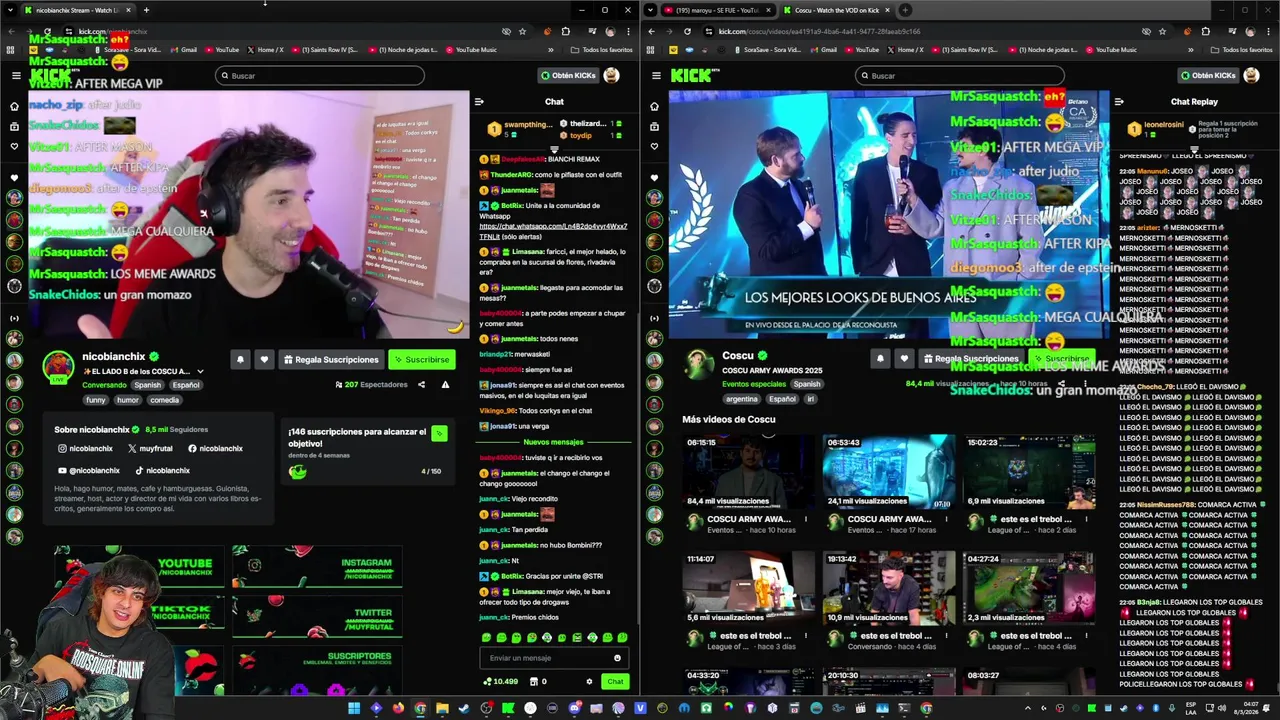Click notification bell for Coscu channel
The image size is (1280, 720).
click(x=880, y=358)
